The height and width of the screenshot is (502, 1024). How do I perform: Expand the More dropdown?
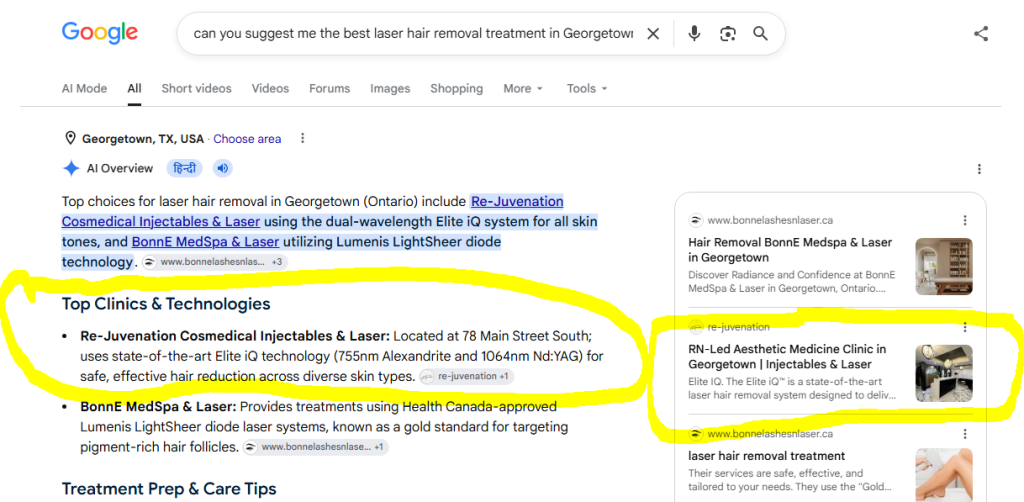point(523,89)
